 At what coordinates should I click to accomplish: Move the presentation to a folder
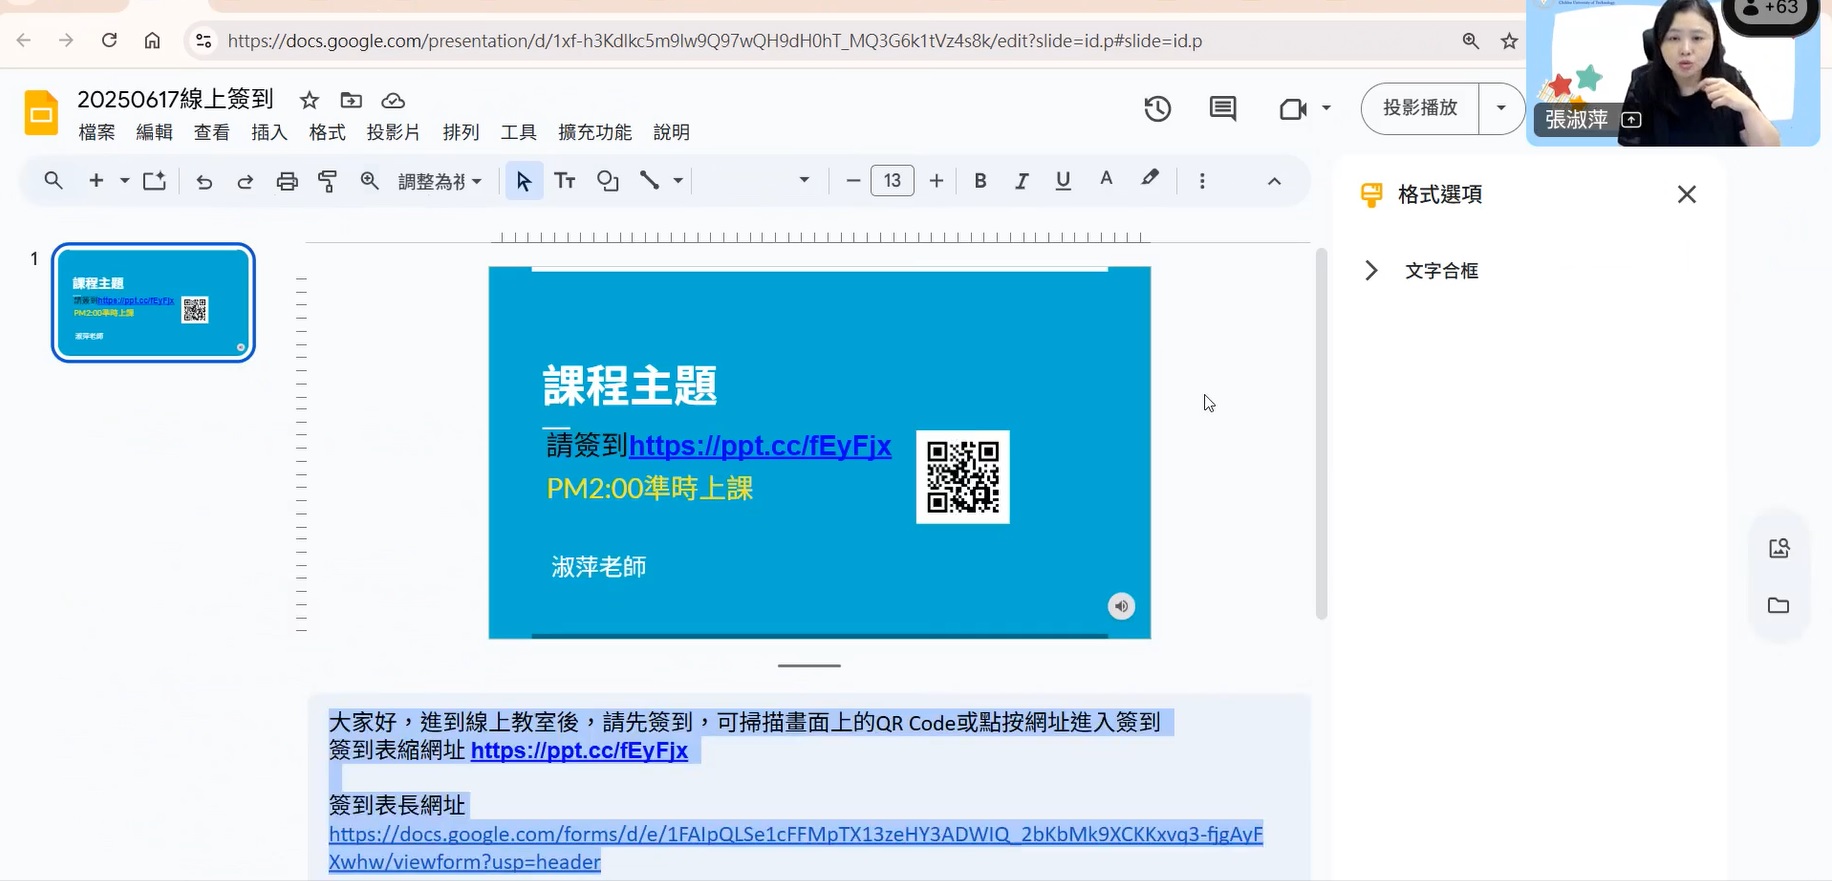(351, 100)
